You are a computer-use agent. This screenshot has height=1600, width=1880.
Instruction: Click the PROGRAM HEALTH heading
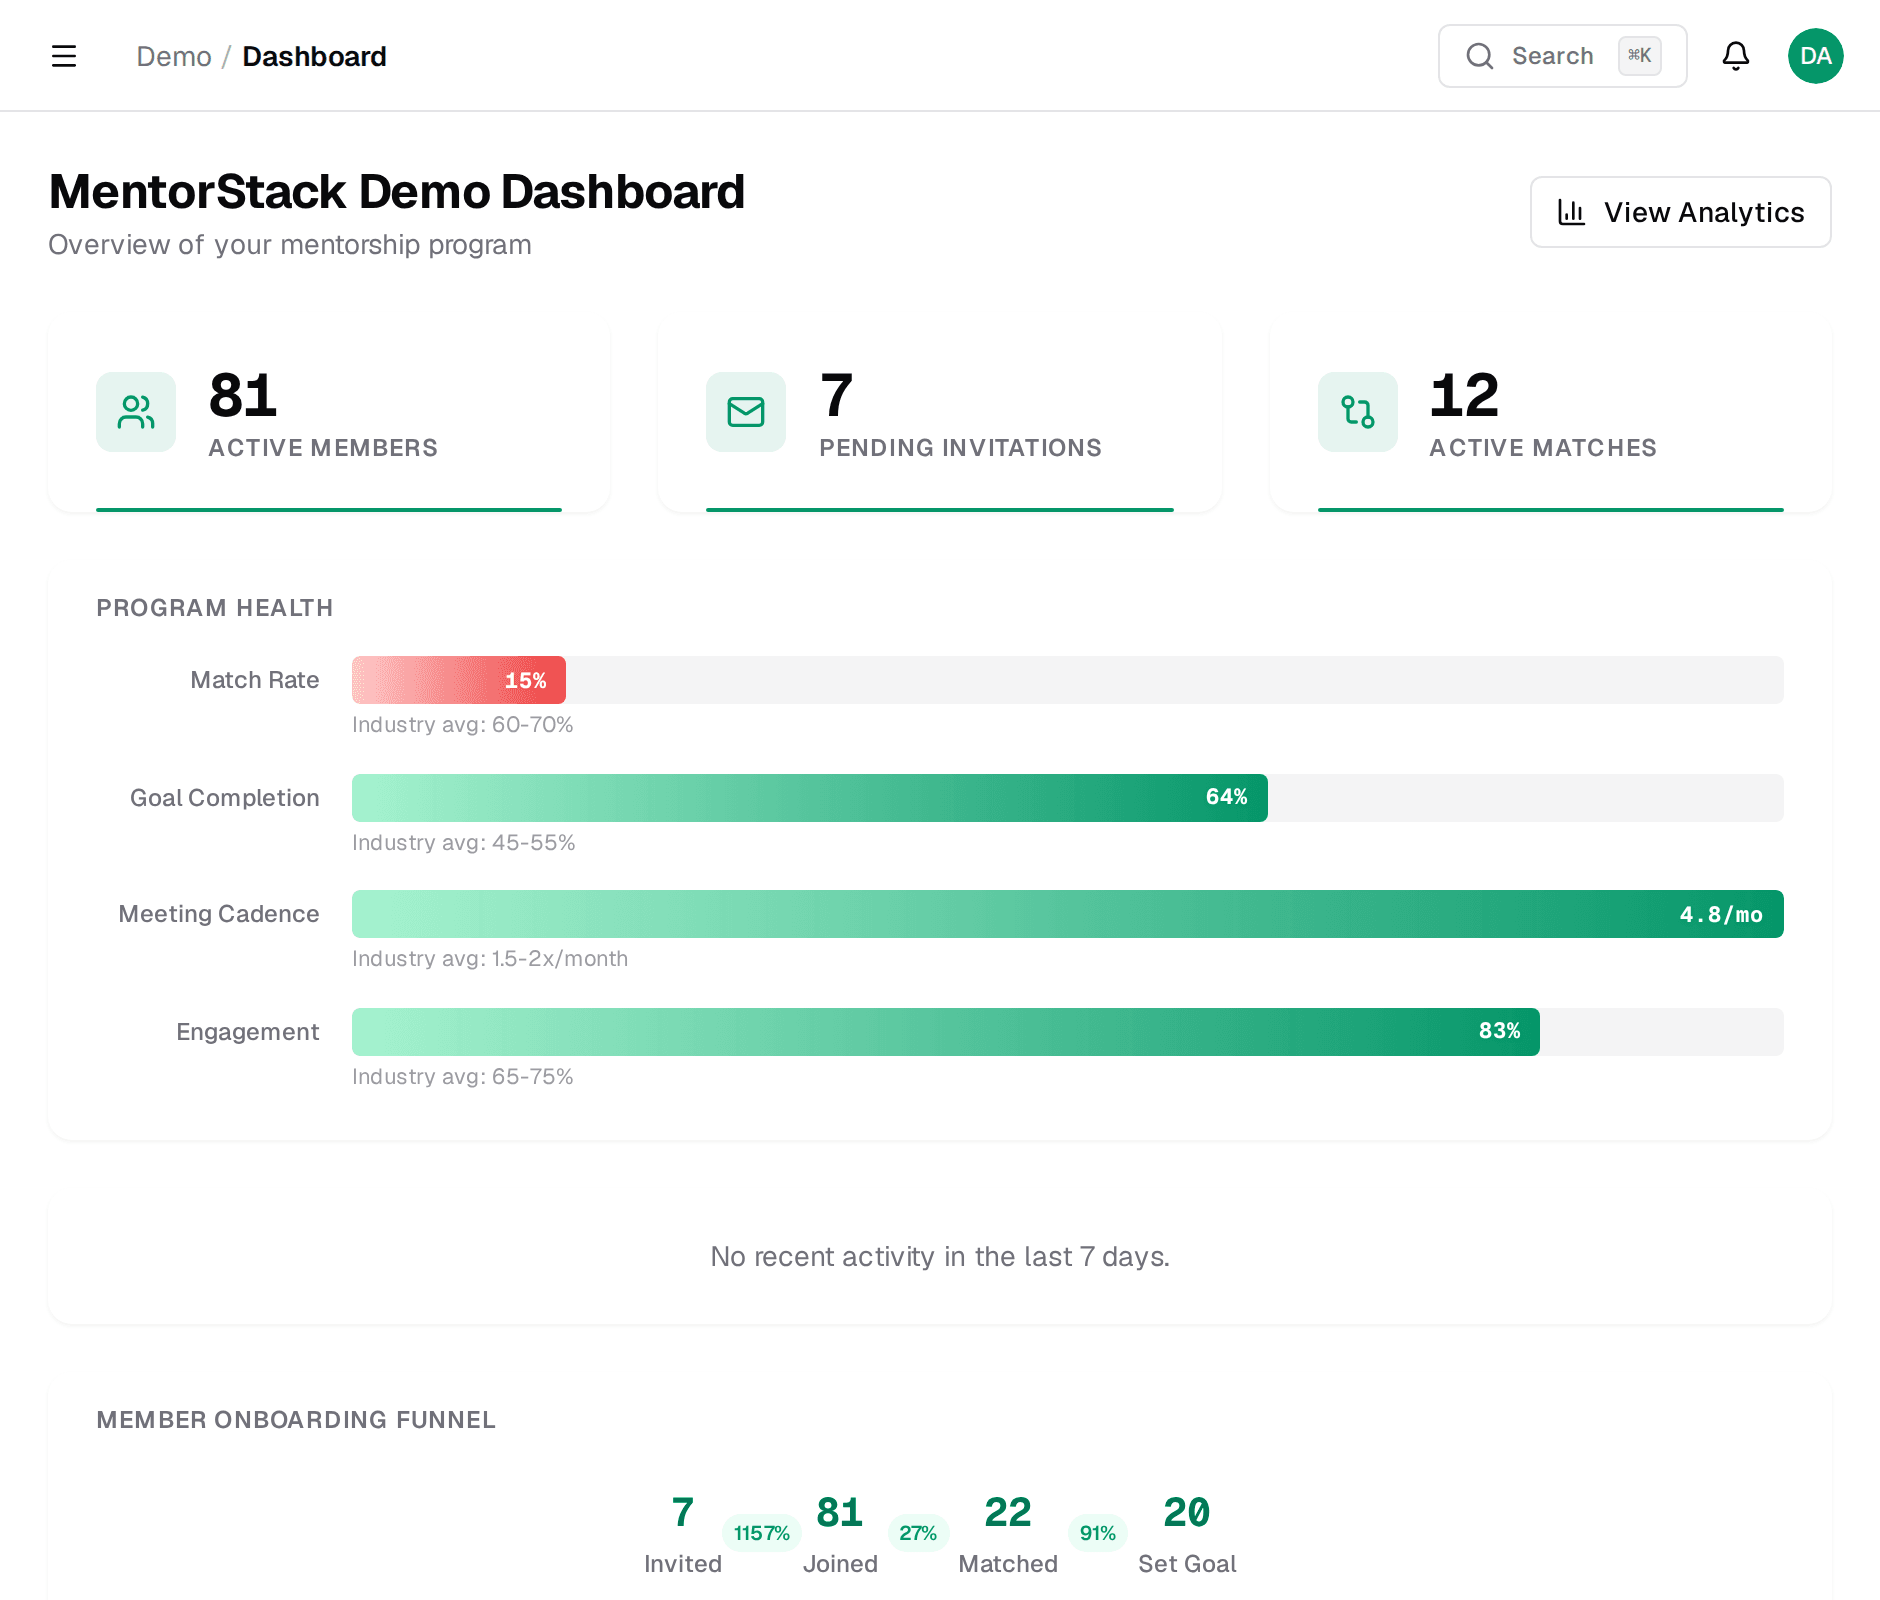215,608
